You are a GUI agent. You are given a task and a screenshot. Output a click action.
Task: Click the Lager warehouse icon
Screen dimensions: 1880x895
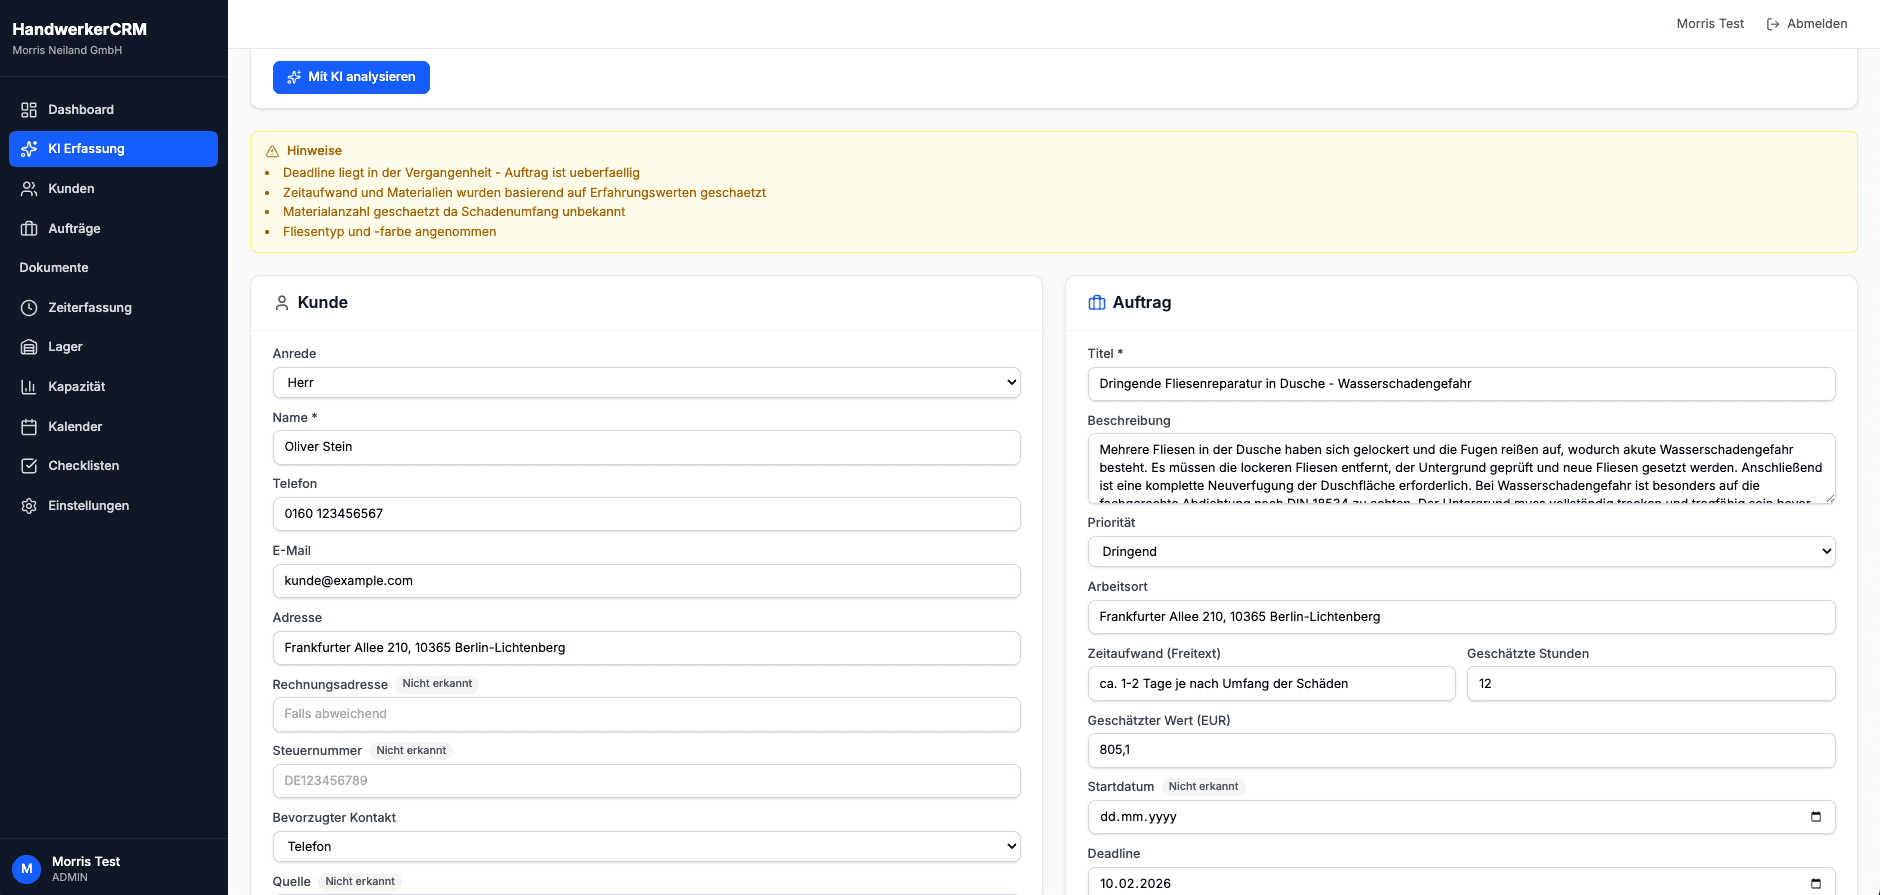(x=29, y=347)
